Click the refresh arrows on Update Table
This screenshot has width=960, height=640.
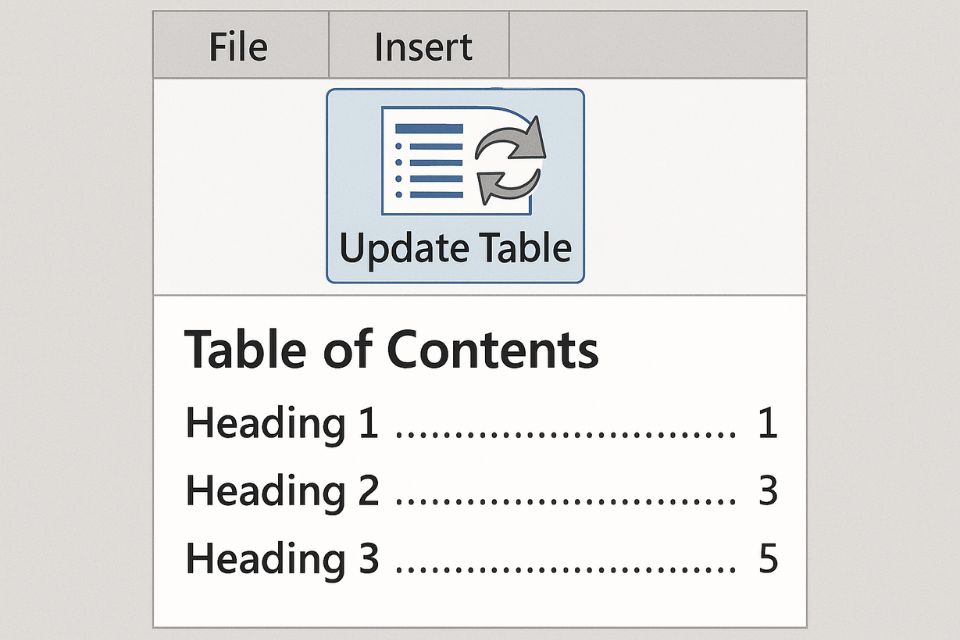510,160
